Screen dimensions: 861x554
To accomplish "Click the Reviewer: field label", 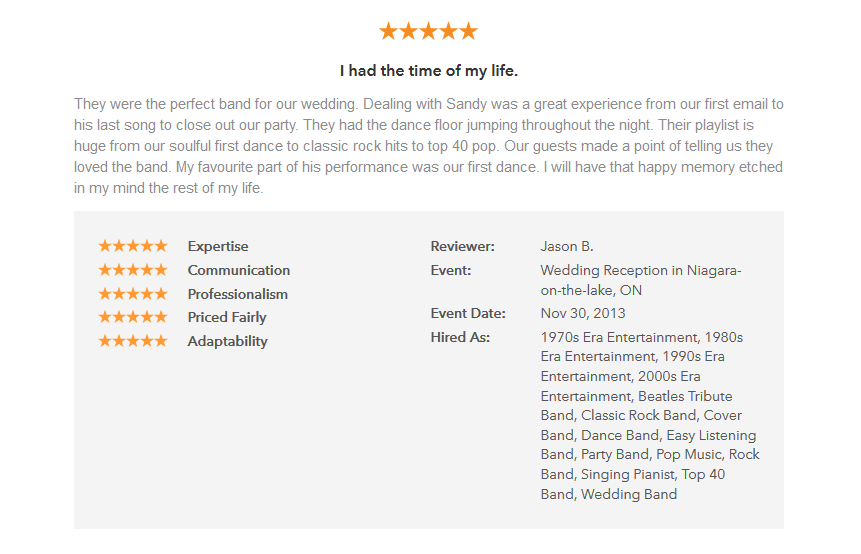I will click(462, 247).
